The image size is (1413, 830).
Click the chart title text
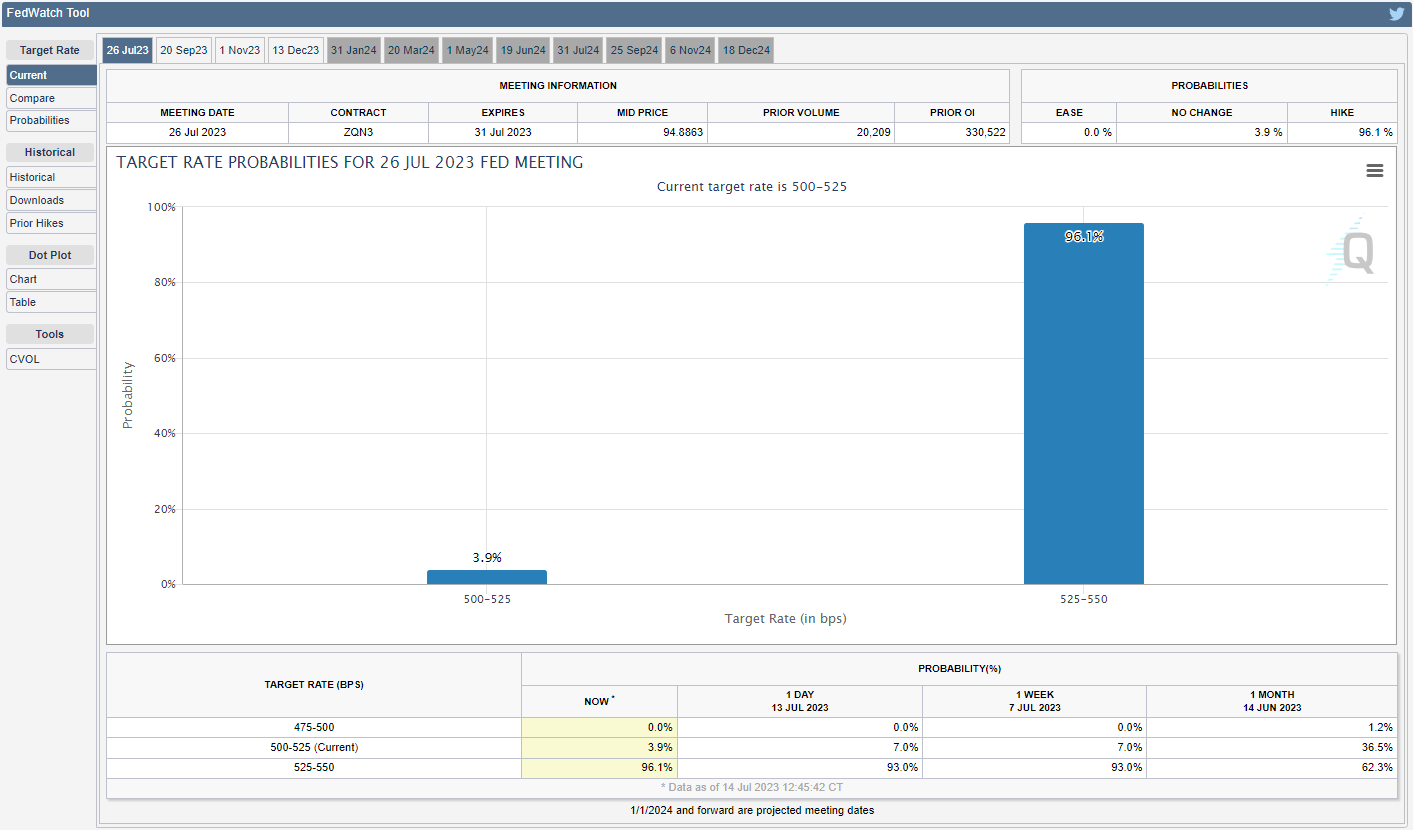pyautogui.click(x=350, y=162)
